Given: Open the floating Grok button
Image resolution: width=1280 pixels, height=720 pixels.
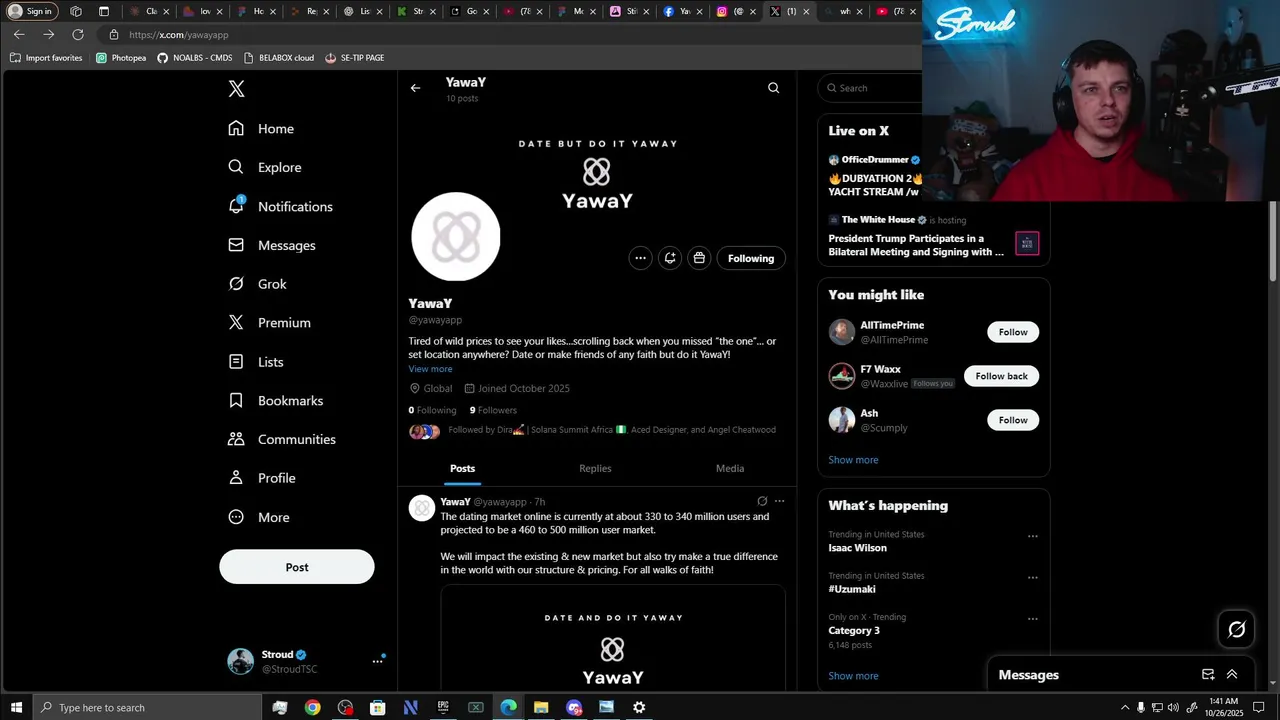Looking at the screenshot, I should [1236, 629].
